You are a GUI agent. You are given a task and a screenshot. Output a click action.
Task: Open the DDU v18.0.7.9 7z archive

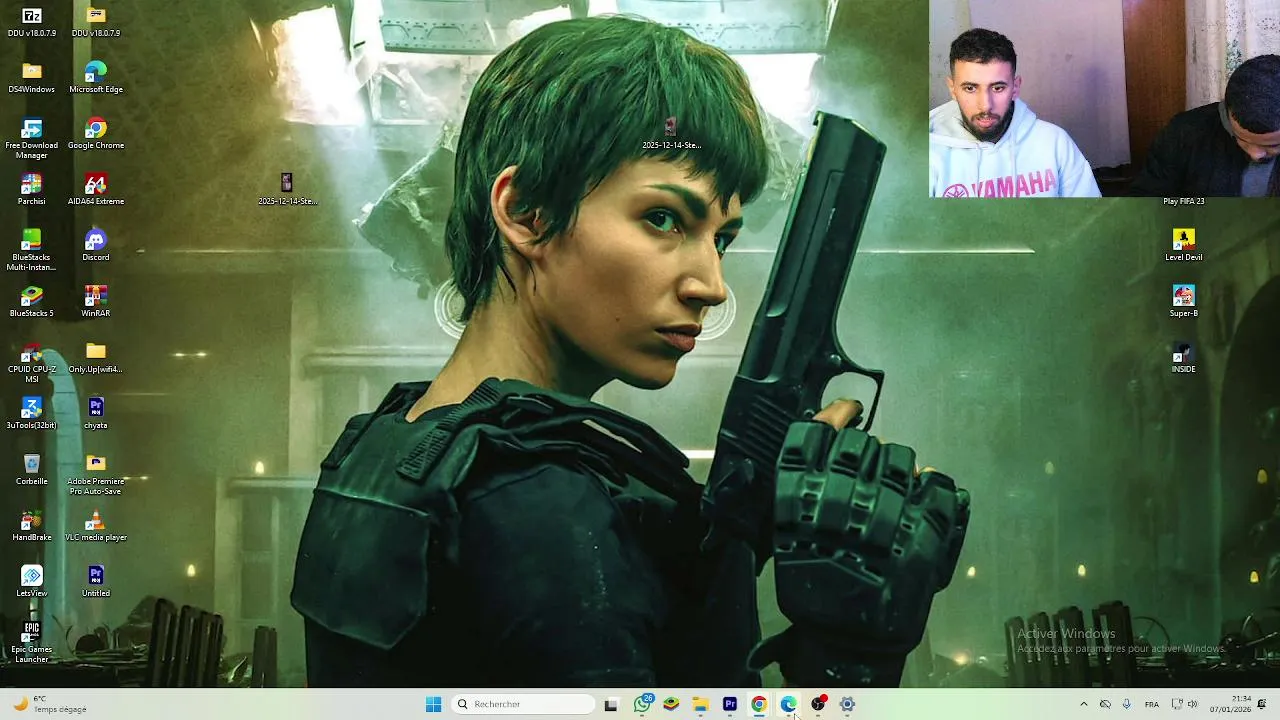pos(32,22)
